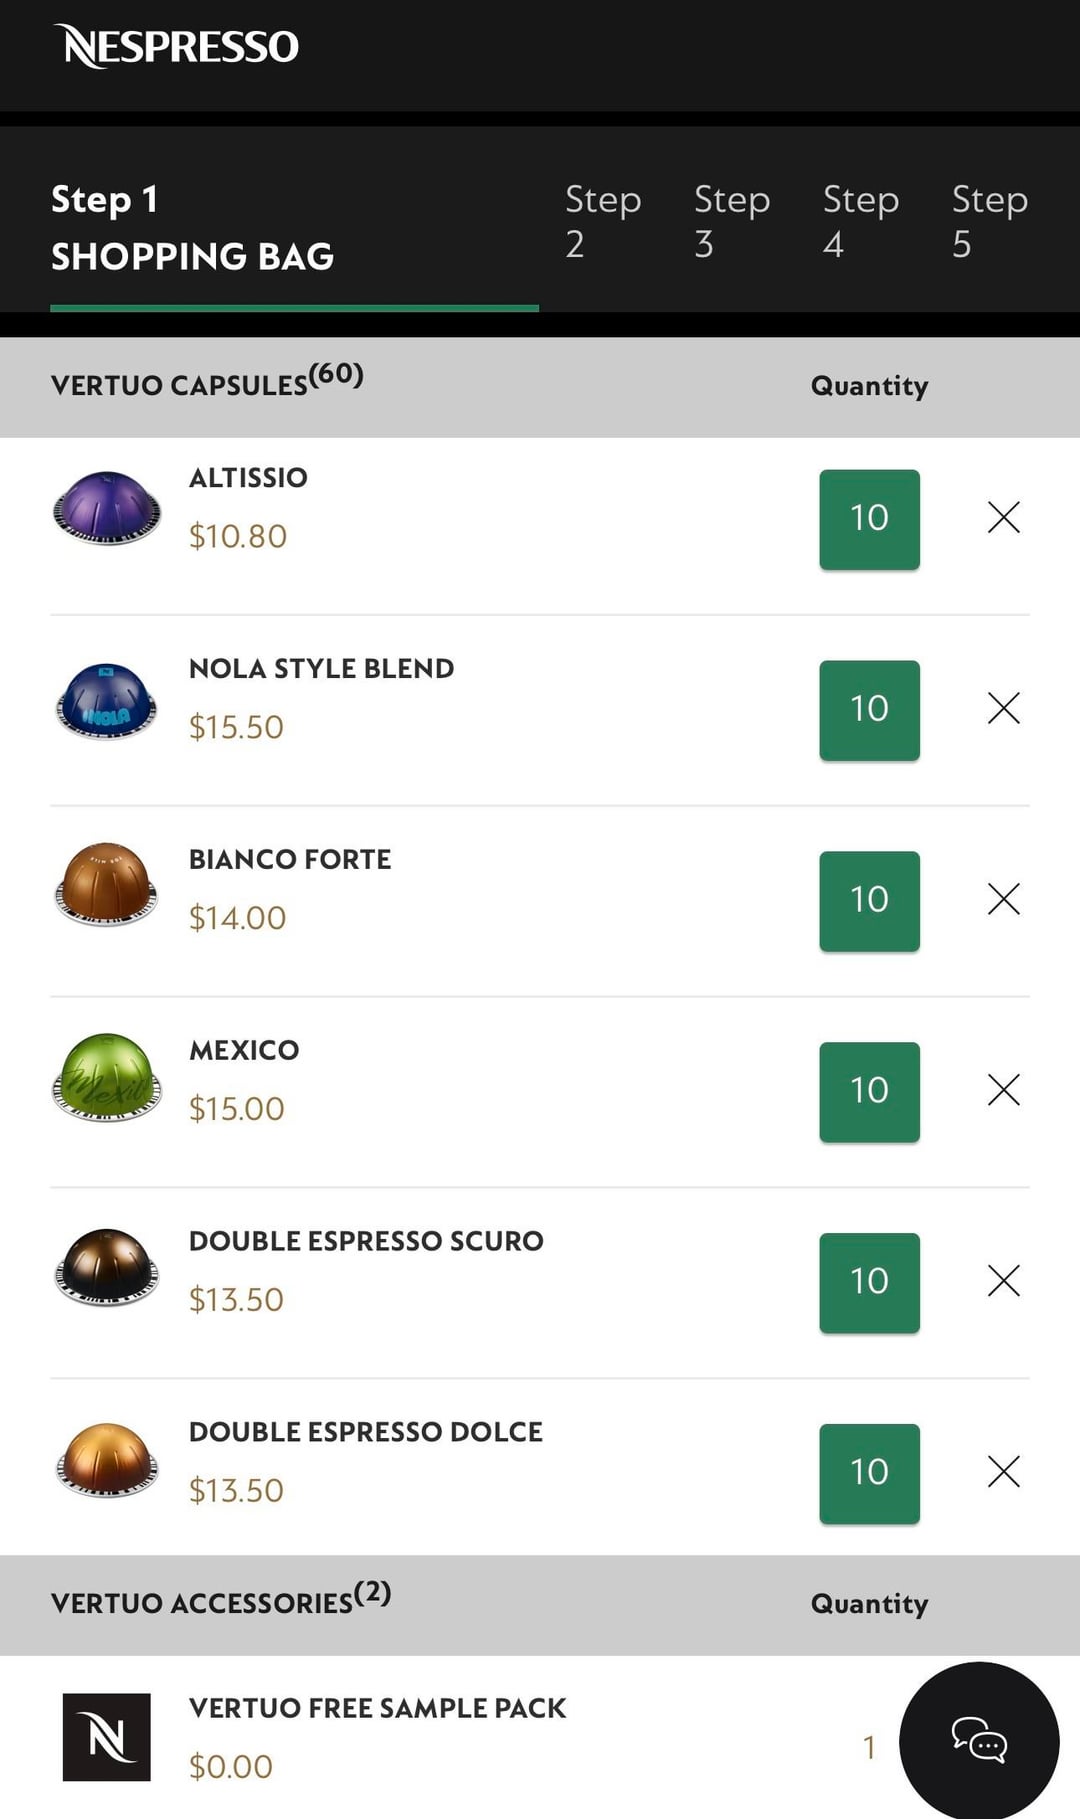The height and width of the screenshot is (1819, 1080).
Task: Delete Bianco Forte from the bag
Action: [1003, 899]
